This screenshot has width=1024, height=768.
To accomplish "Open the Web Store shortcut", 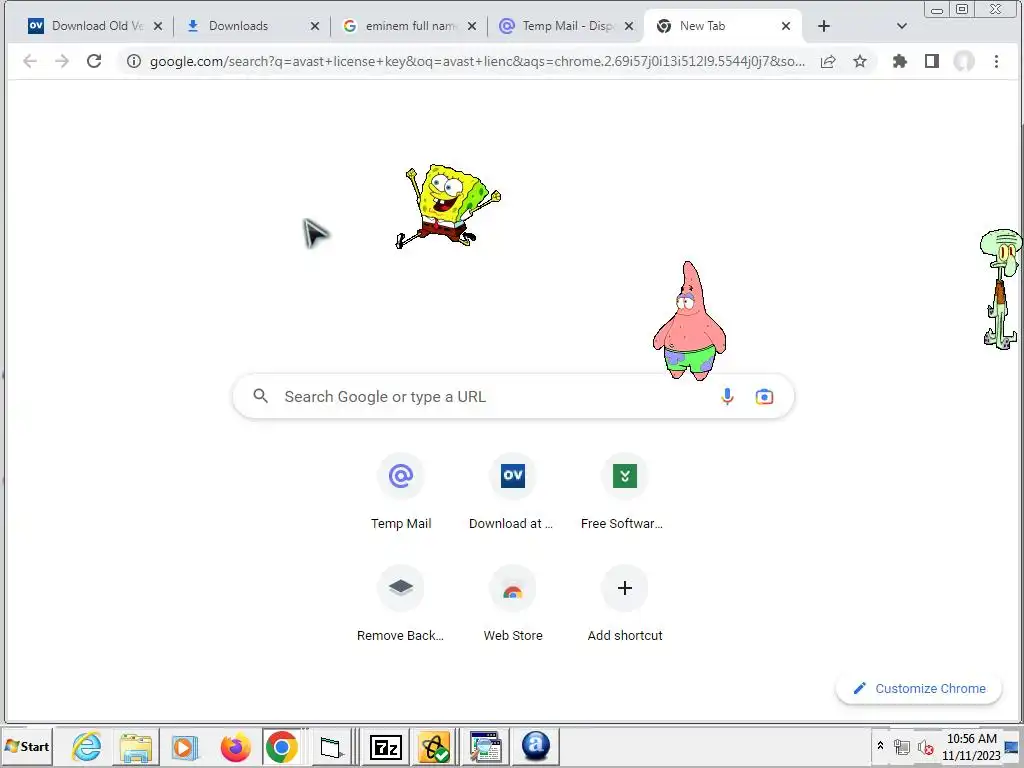I will click(513, 604).
